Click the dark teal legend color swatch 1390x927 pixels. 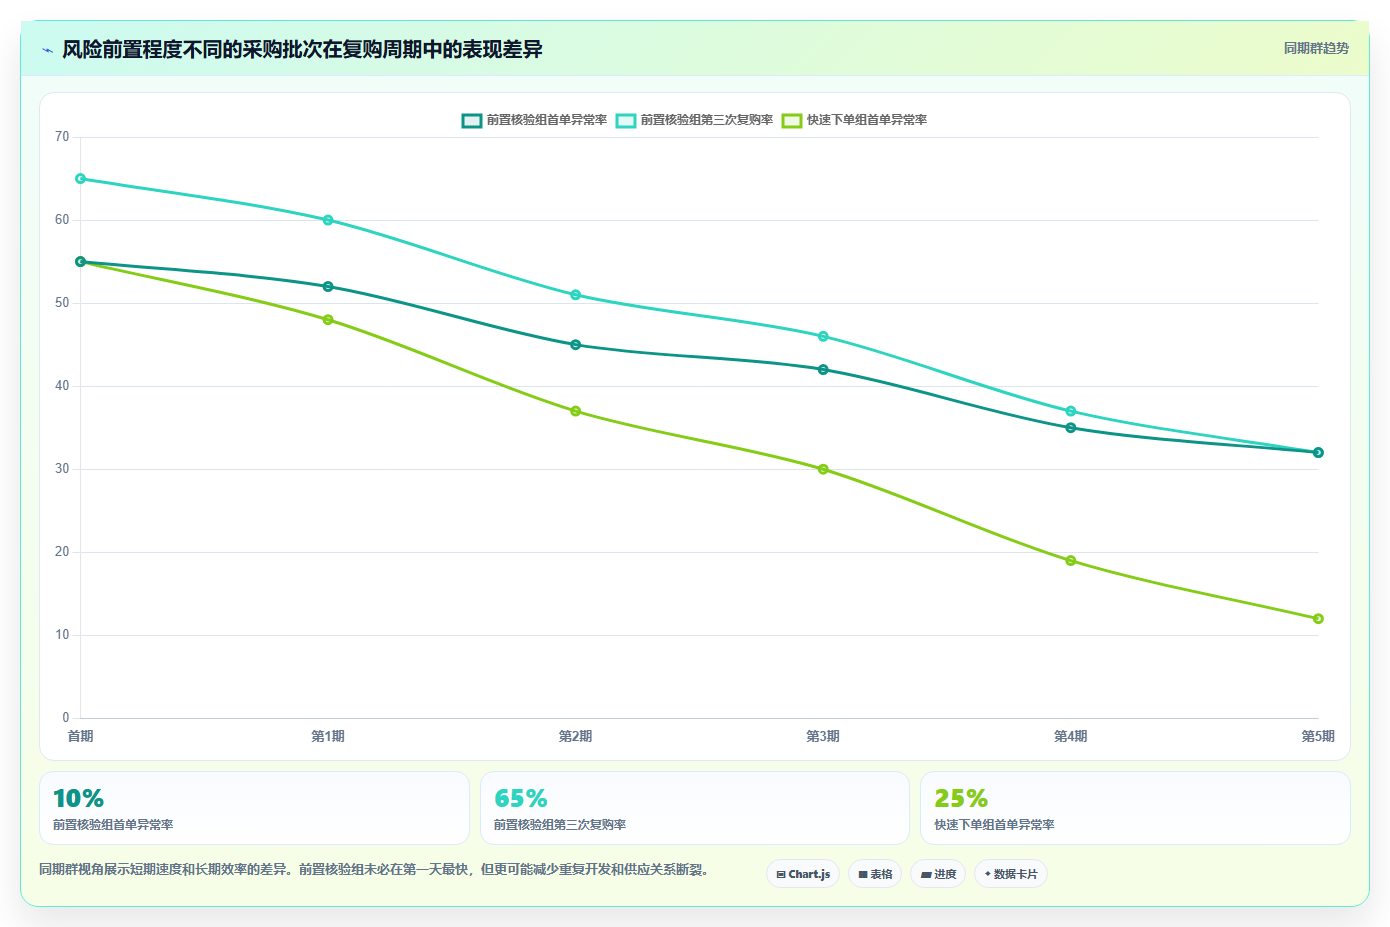click(472, 120)
